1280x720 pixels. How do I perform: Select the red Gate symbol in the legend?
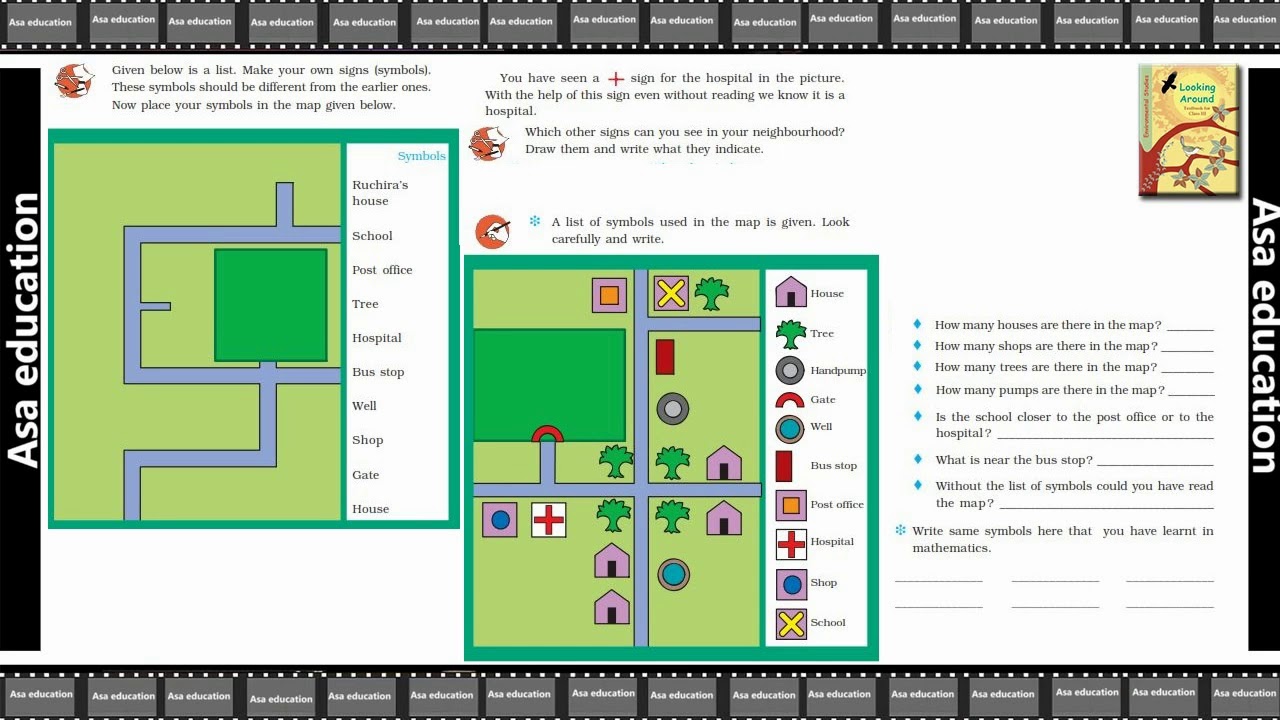(790, 400)
